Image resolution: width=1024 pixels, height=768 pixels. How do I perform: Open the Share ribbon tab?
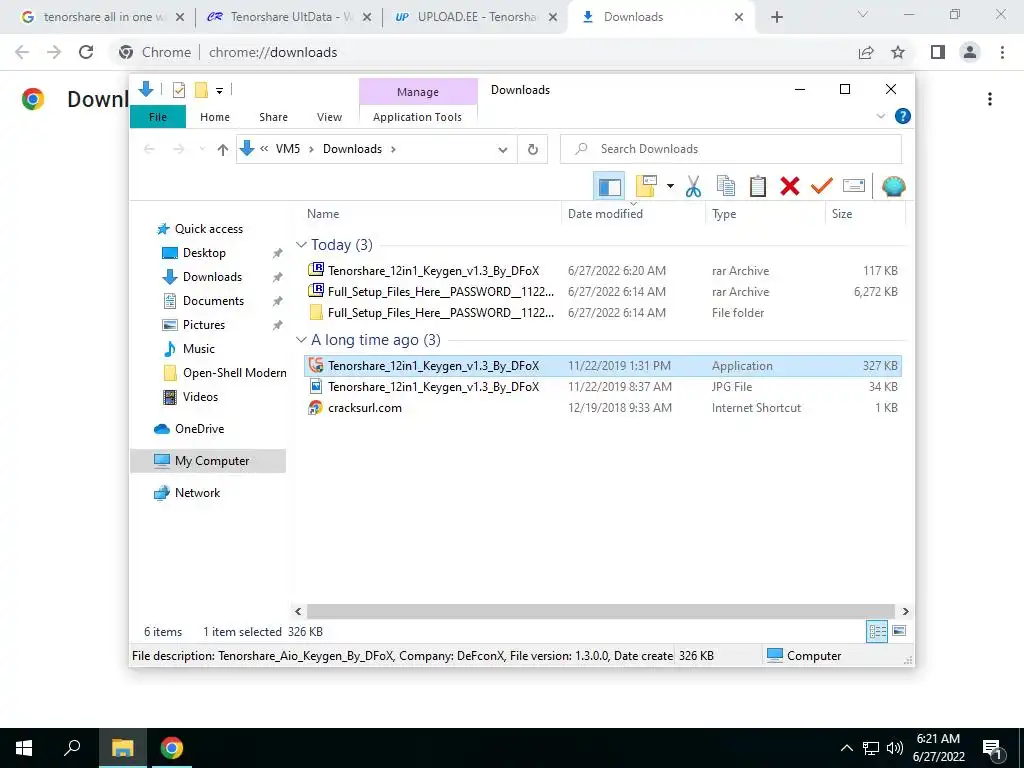(273, 117)
